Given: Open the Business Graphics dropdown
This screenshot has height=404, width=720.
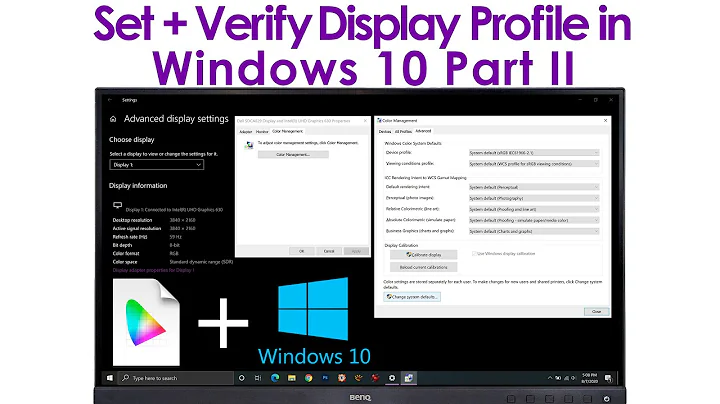Looking at the screenshot, I should pos(534,231).
